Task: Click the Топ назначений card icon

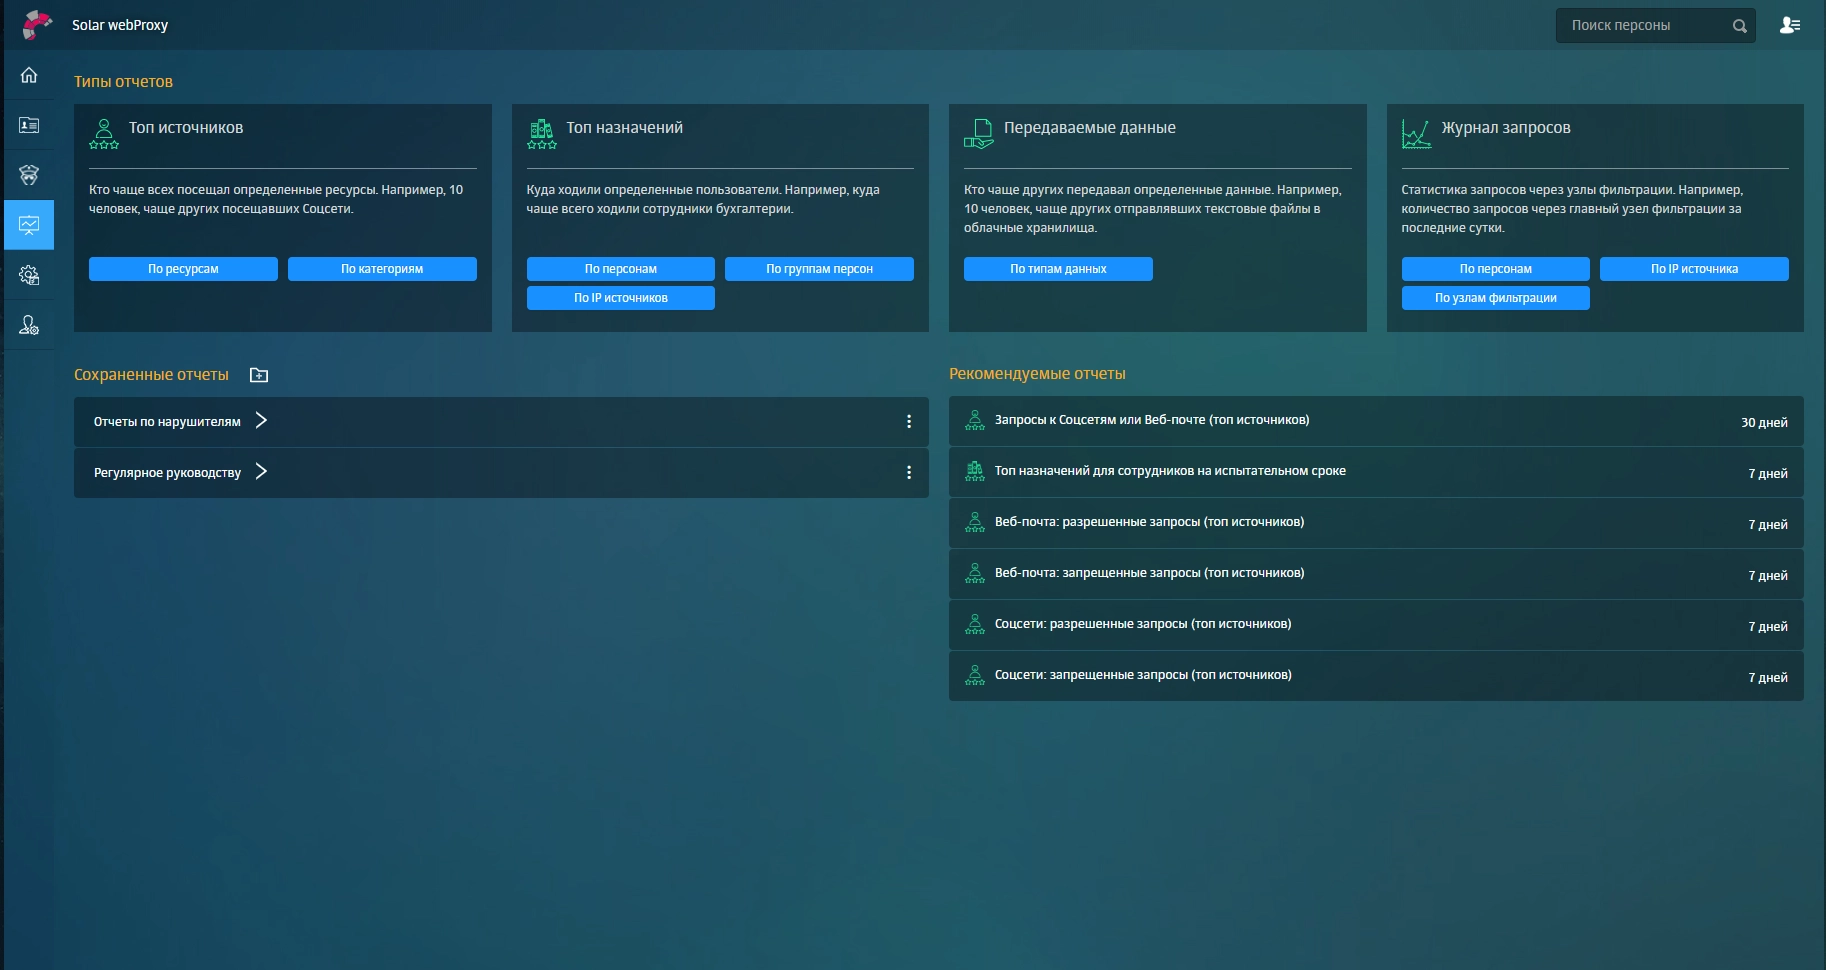Action: click(x=542, y=134)
